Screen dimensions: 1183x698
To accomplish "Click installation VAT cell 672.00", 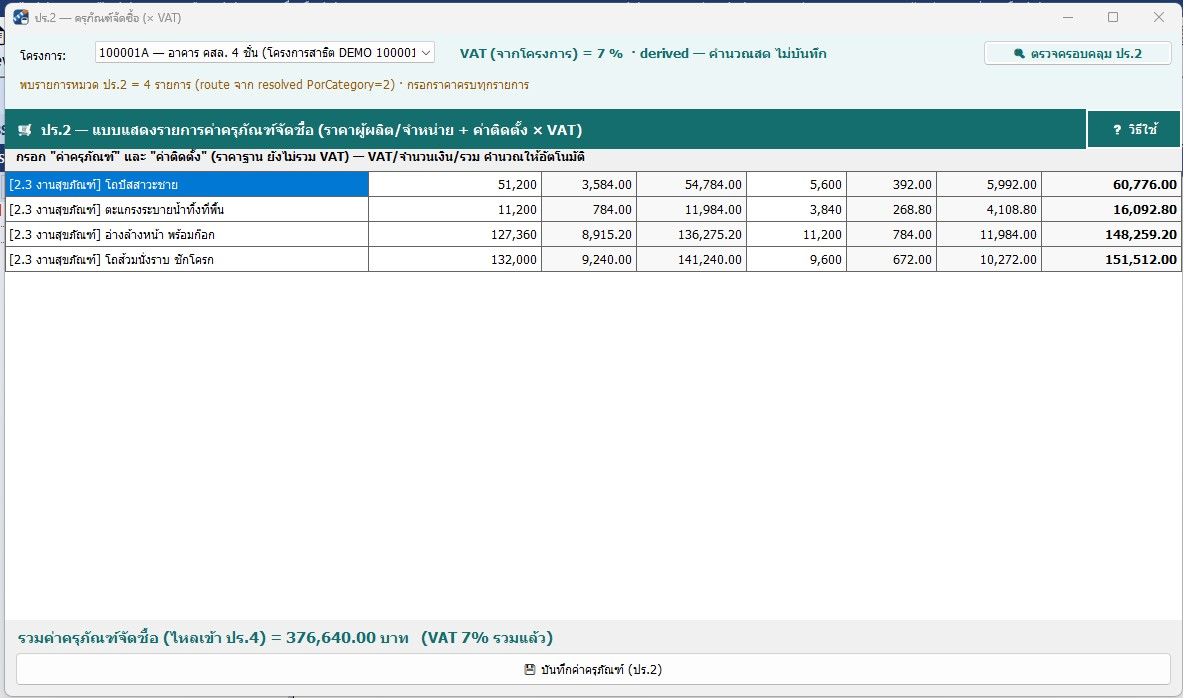I will (x=892, y=259).
